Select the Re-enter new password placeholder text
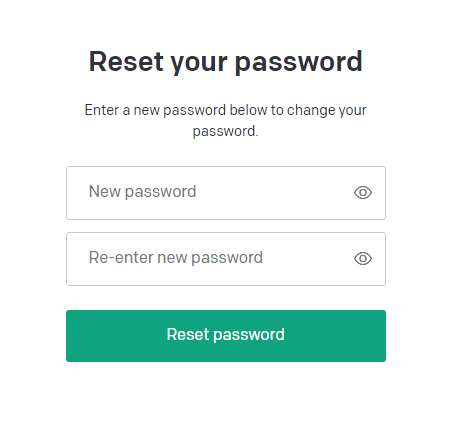Image resolution: width=454 pixels, height=421 pixels. coord(176,258)
